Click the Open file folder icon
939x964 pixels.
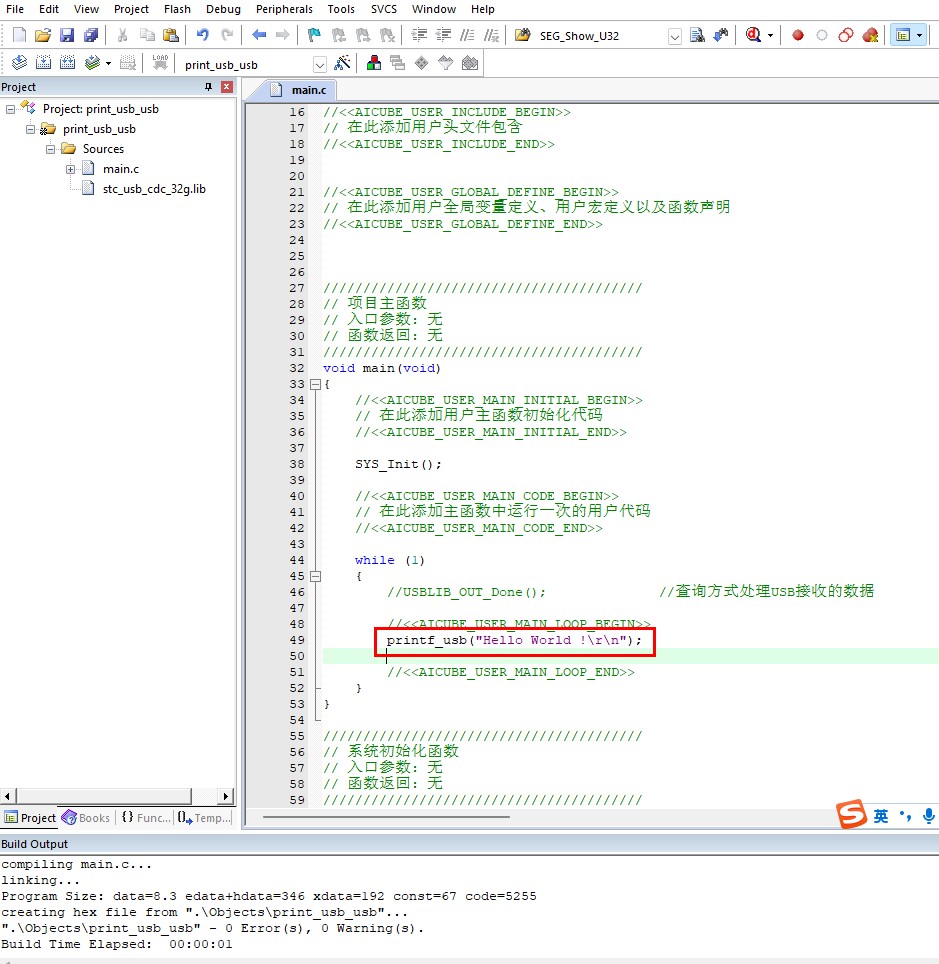[x=42, y=35]
